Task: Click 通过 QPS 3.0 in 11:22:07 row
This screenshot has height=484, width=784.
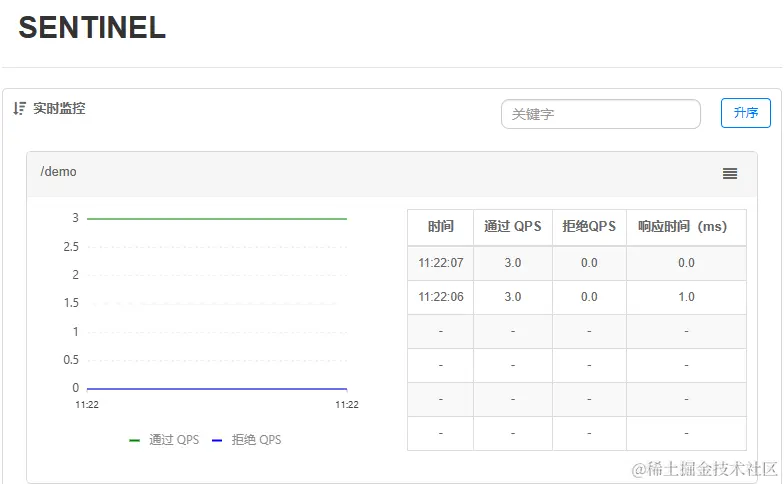Action: [x=512, y=263]
